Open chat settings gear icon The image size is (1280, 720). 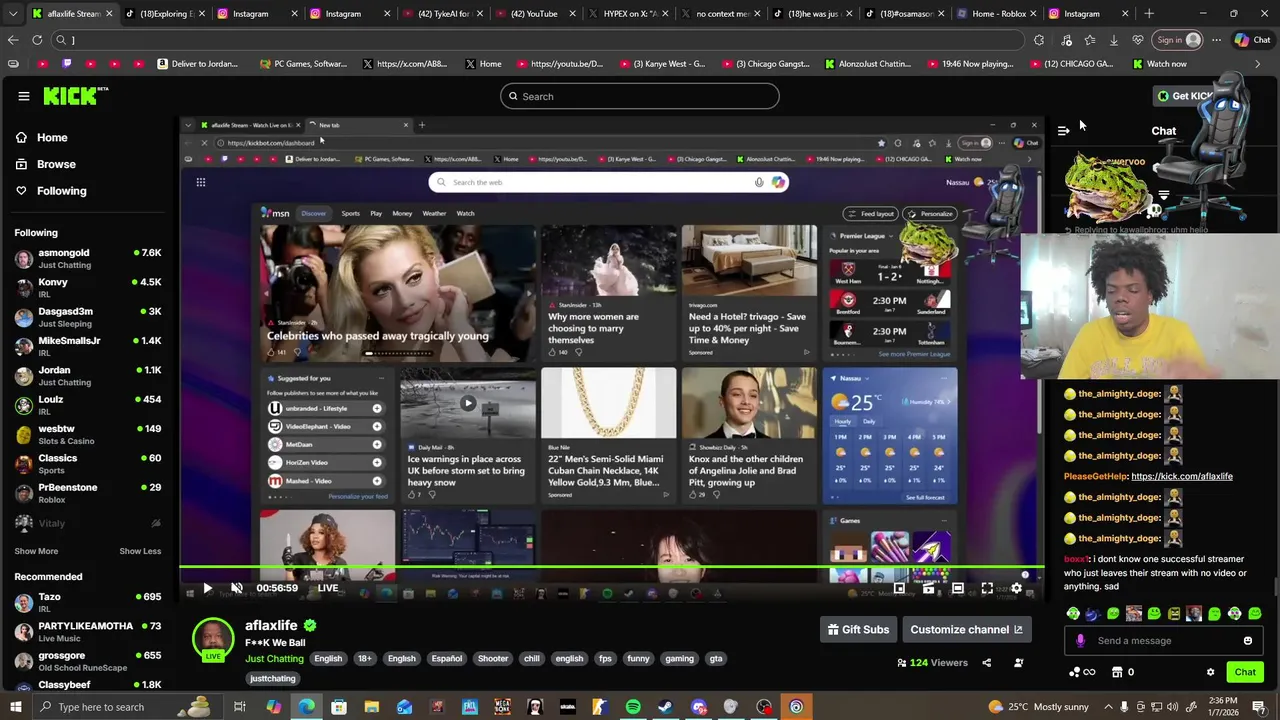click(x=1210, y=672)
